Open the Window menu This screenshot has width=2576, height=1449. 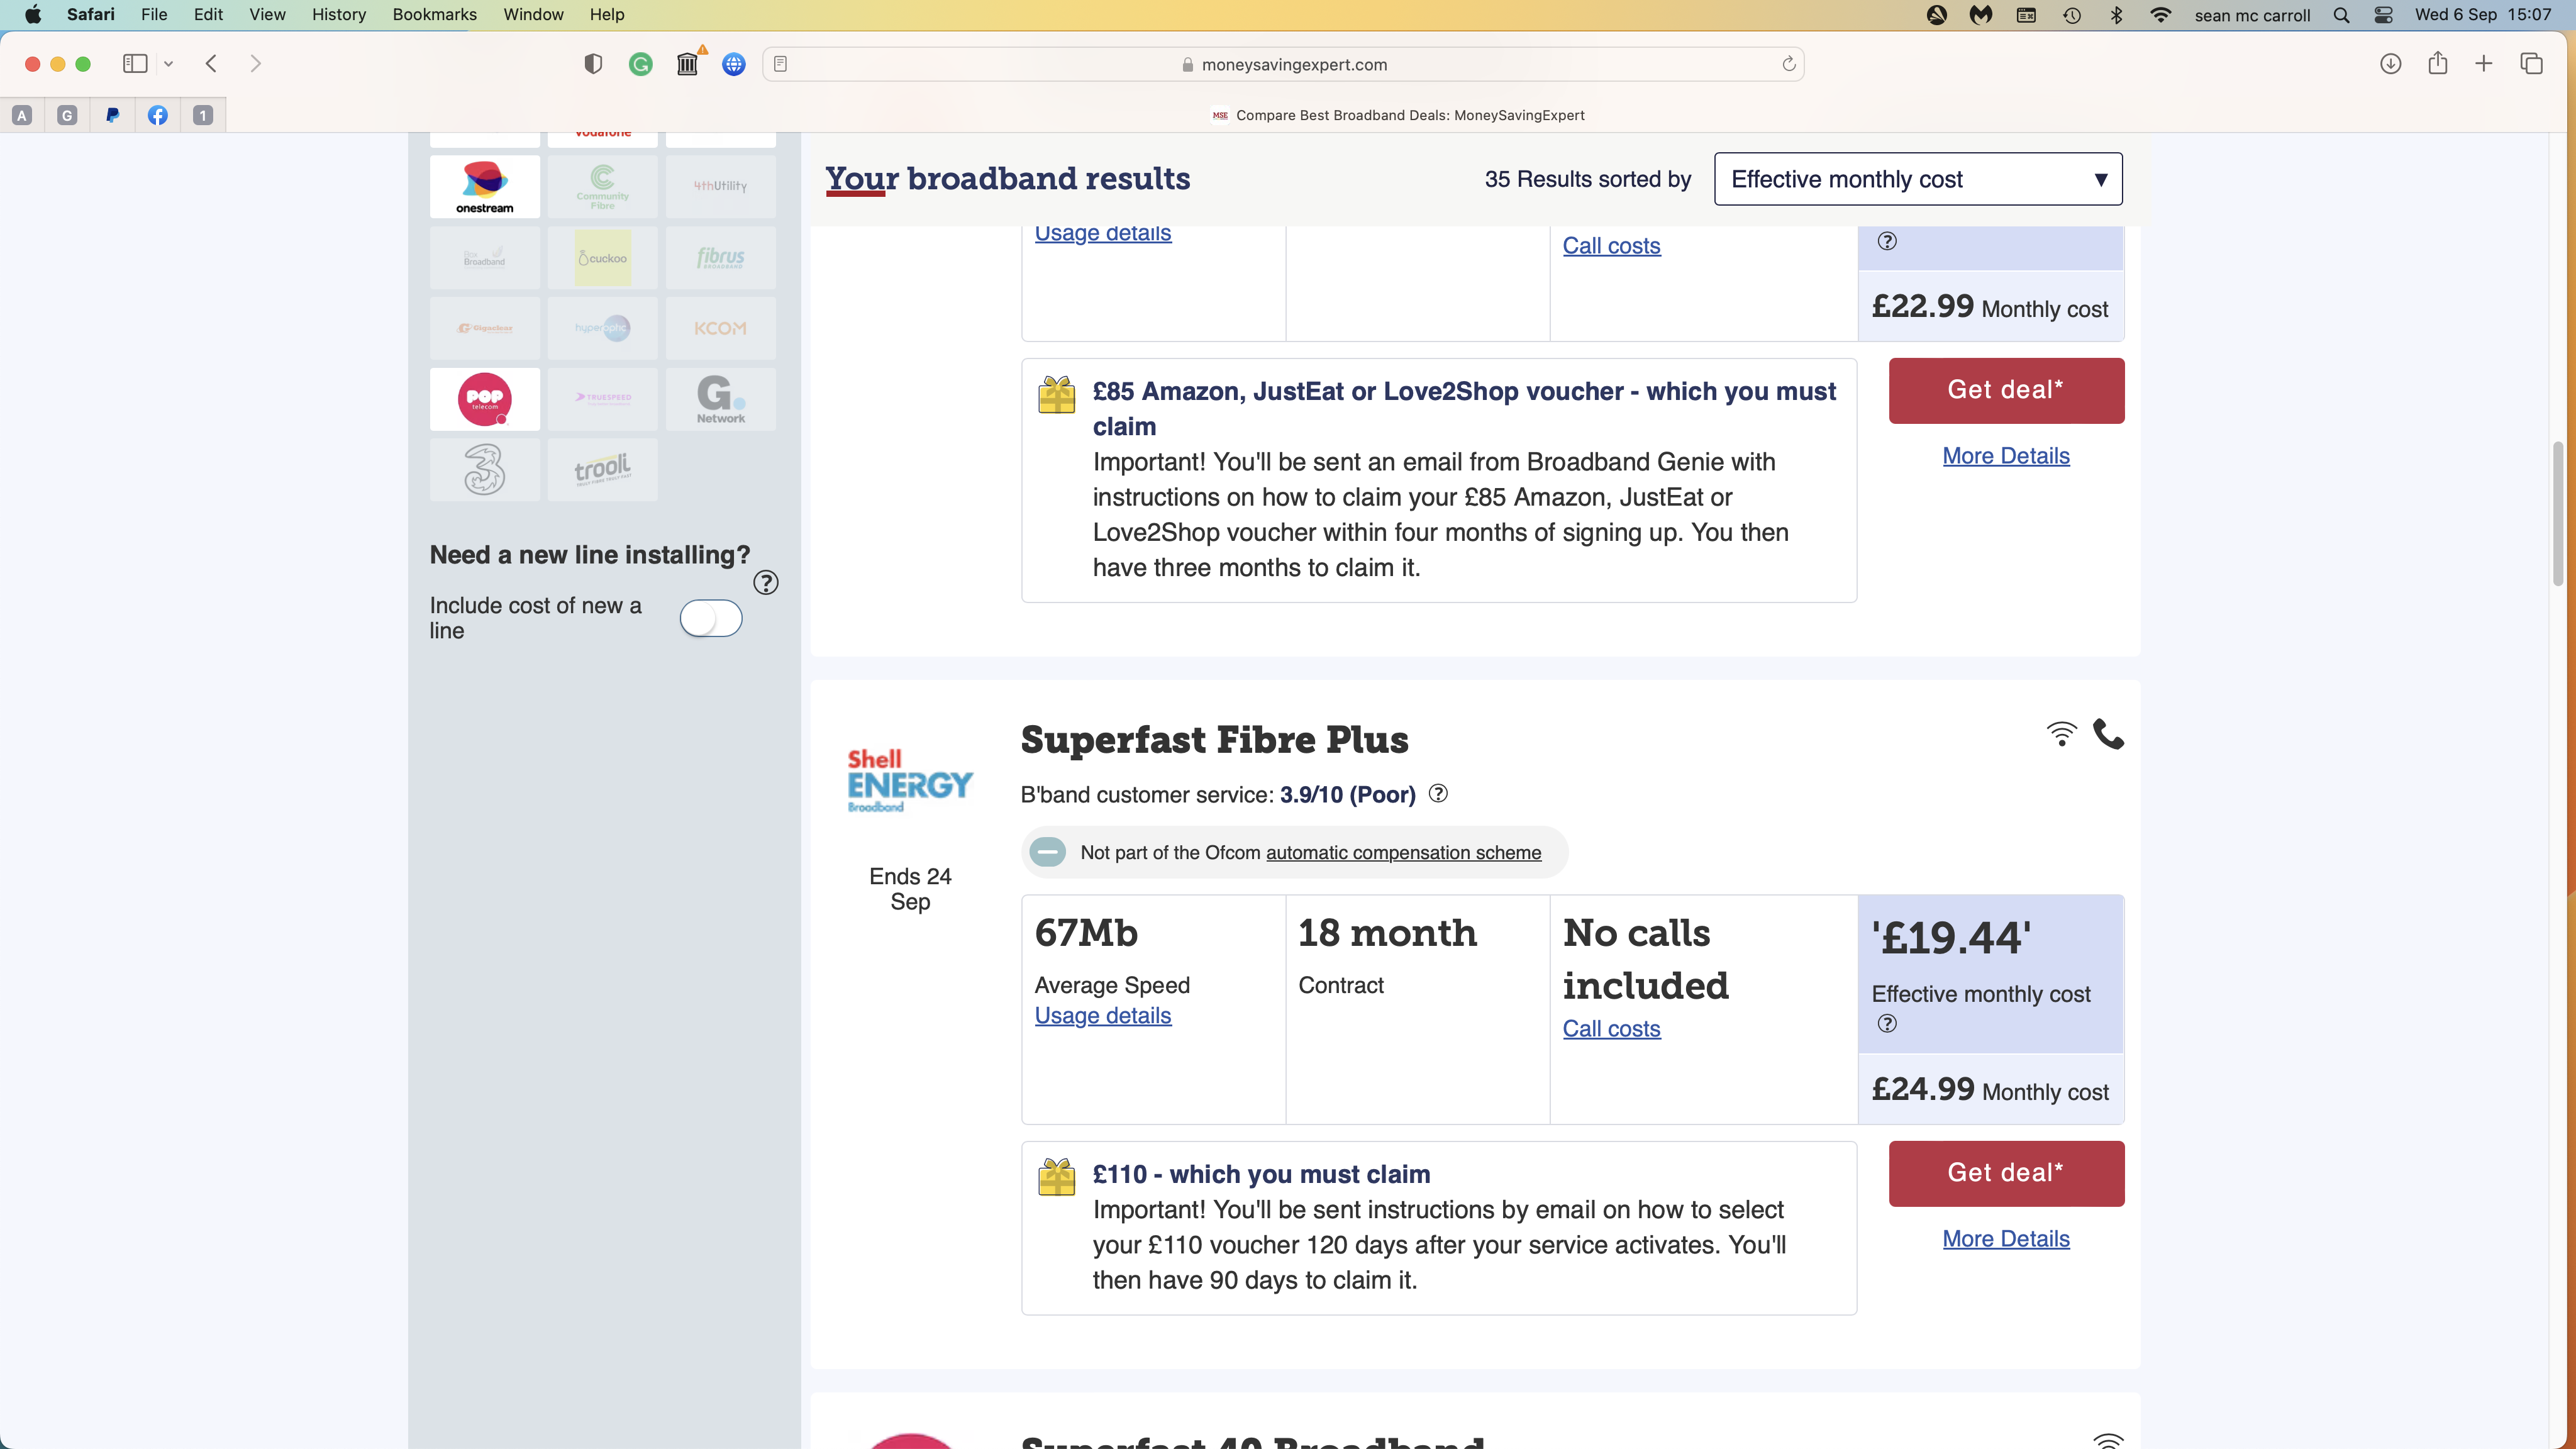tap(533, 15)
